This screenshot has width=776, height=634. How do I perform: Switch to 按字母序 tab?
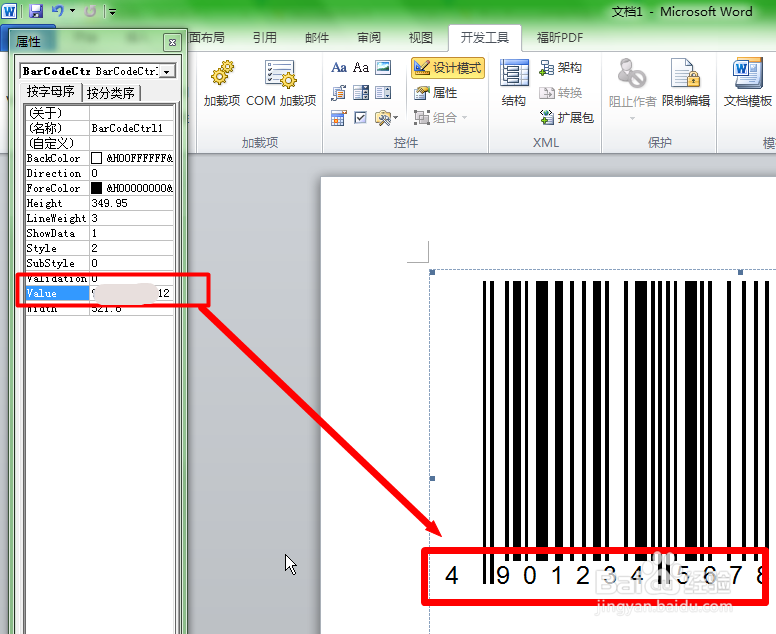[50, 92]
